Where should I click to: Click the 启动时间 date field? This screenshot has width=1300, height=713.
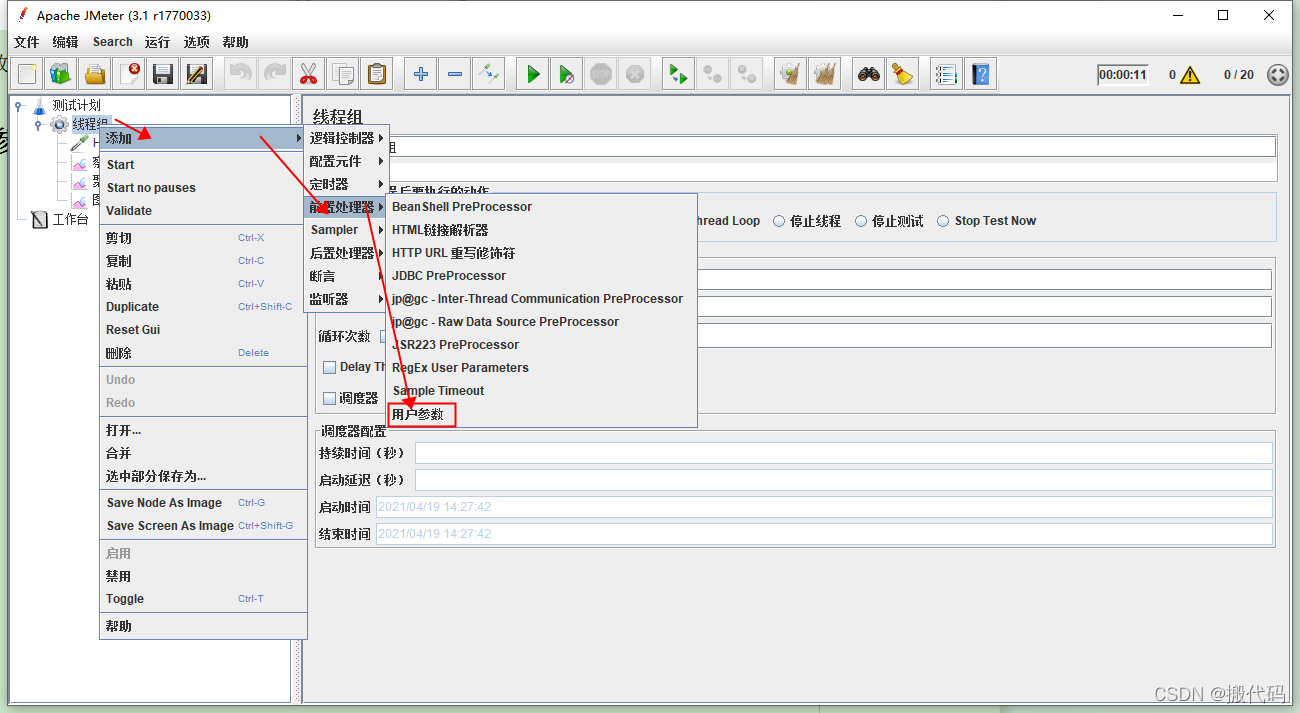pyautogui.click(x=824, y=507)
